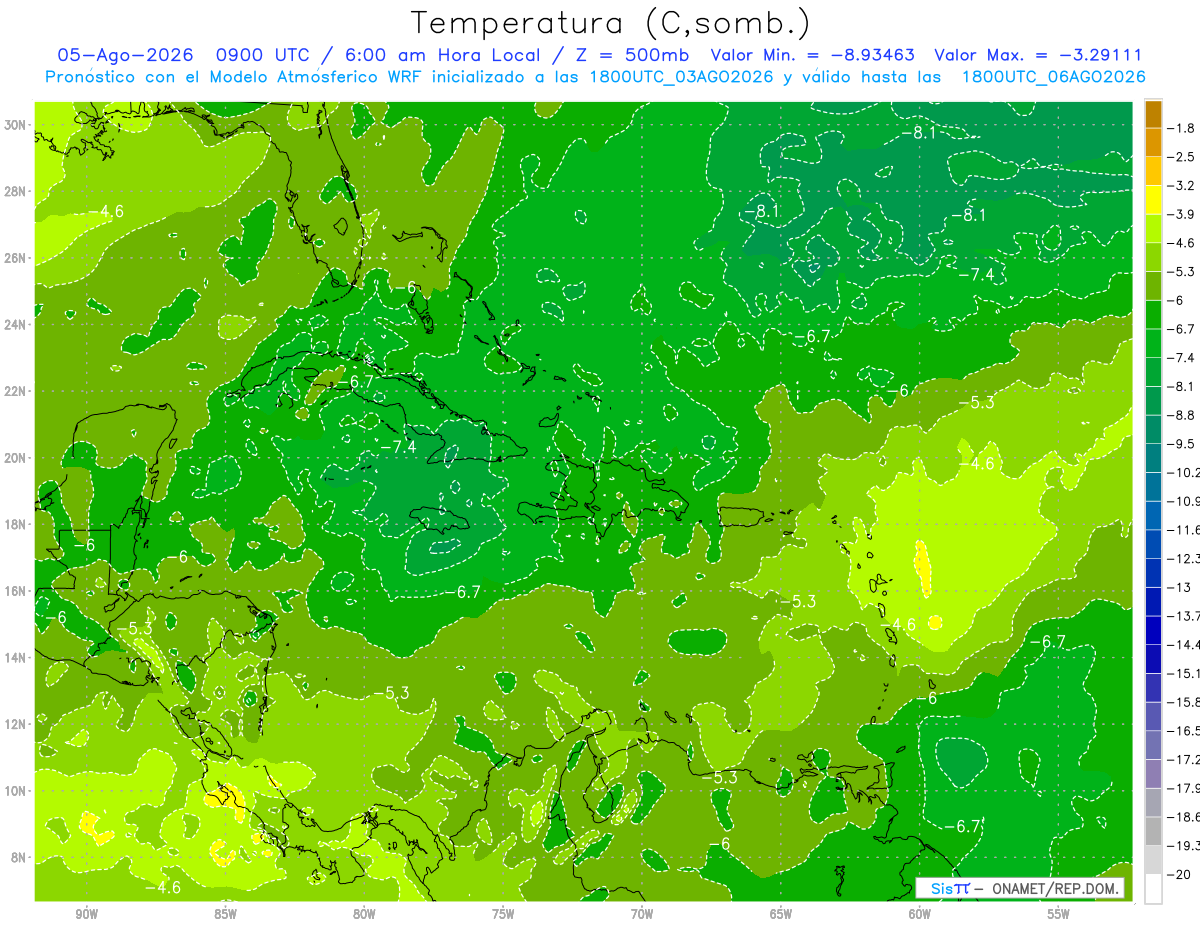Click the '-19.3' colorbar value
Screen dimensions: 1200x927
click(x=1184, y=846)
